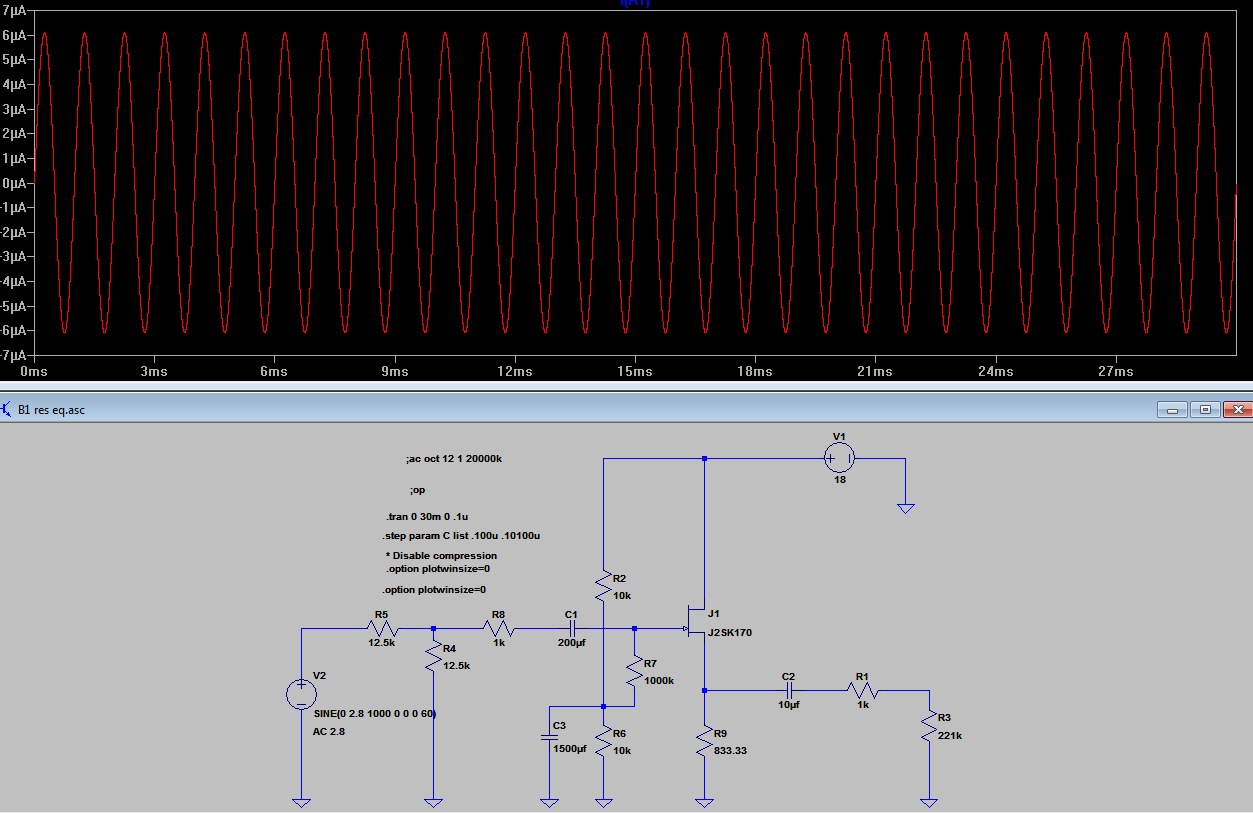1253x813 pixels.
Task: Select the C3 capacitor symbol
Action: tap(549, 736)
